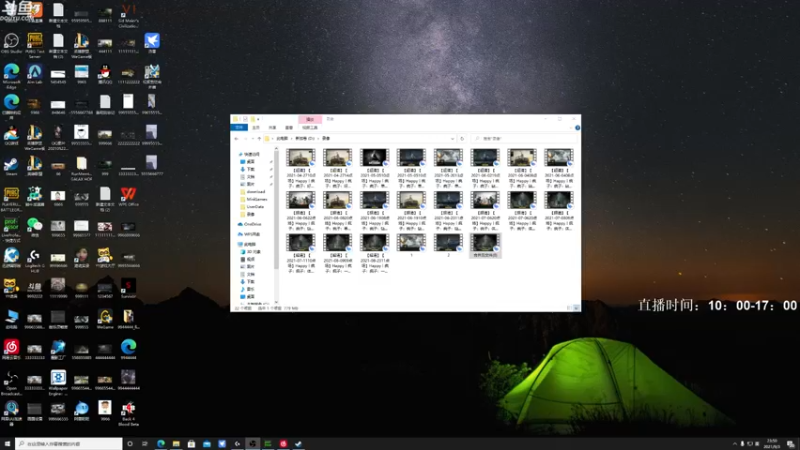Click the Windows Start button
This screenshot has width=800, height=450.
point(7,444)
